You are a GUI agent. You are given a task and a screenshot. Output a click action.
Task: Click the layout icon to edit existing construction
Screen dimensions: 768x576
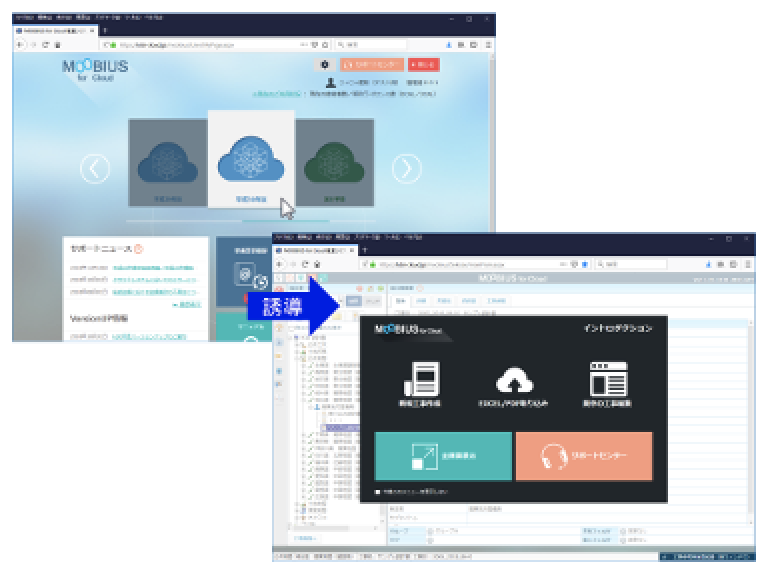(608, 379)
